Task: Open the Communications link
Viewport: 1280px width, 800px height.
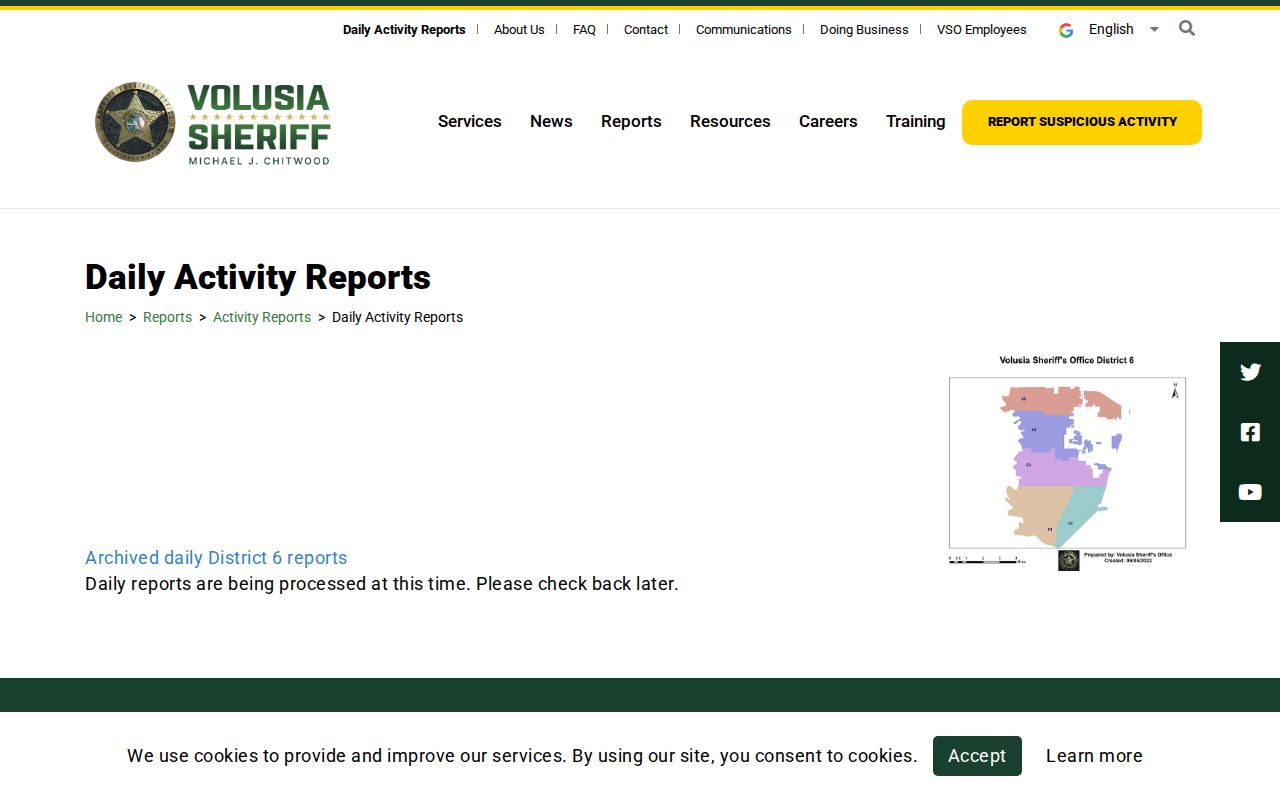Action: (x=744, y=30)
